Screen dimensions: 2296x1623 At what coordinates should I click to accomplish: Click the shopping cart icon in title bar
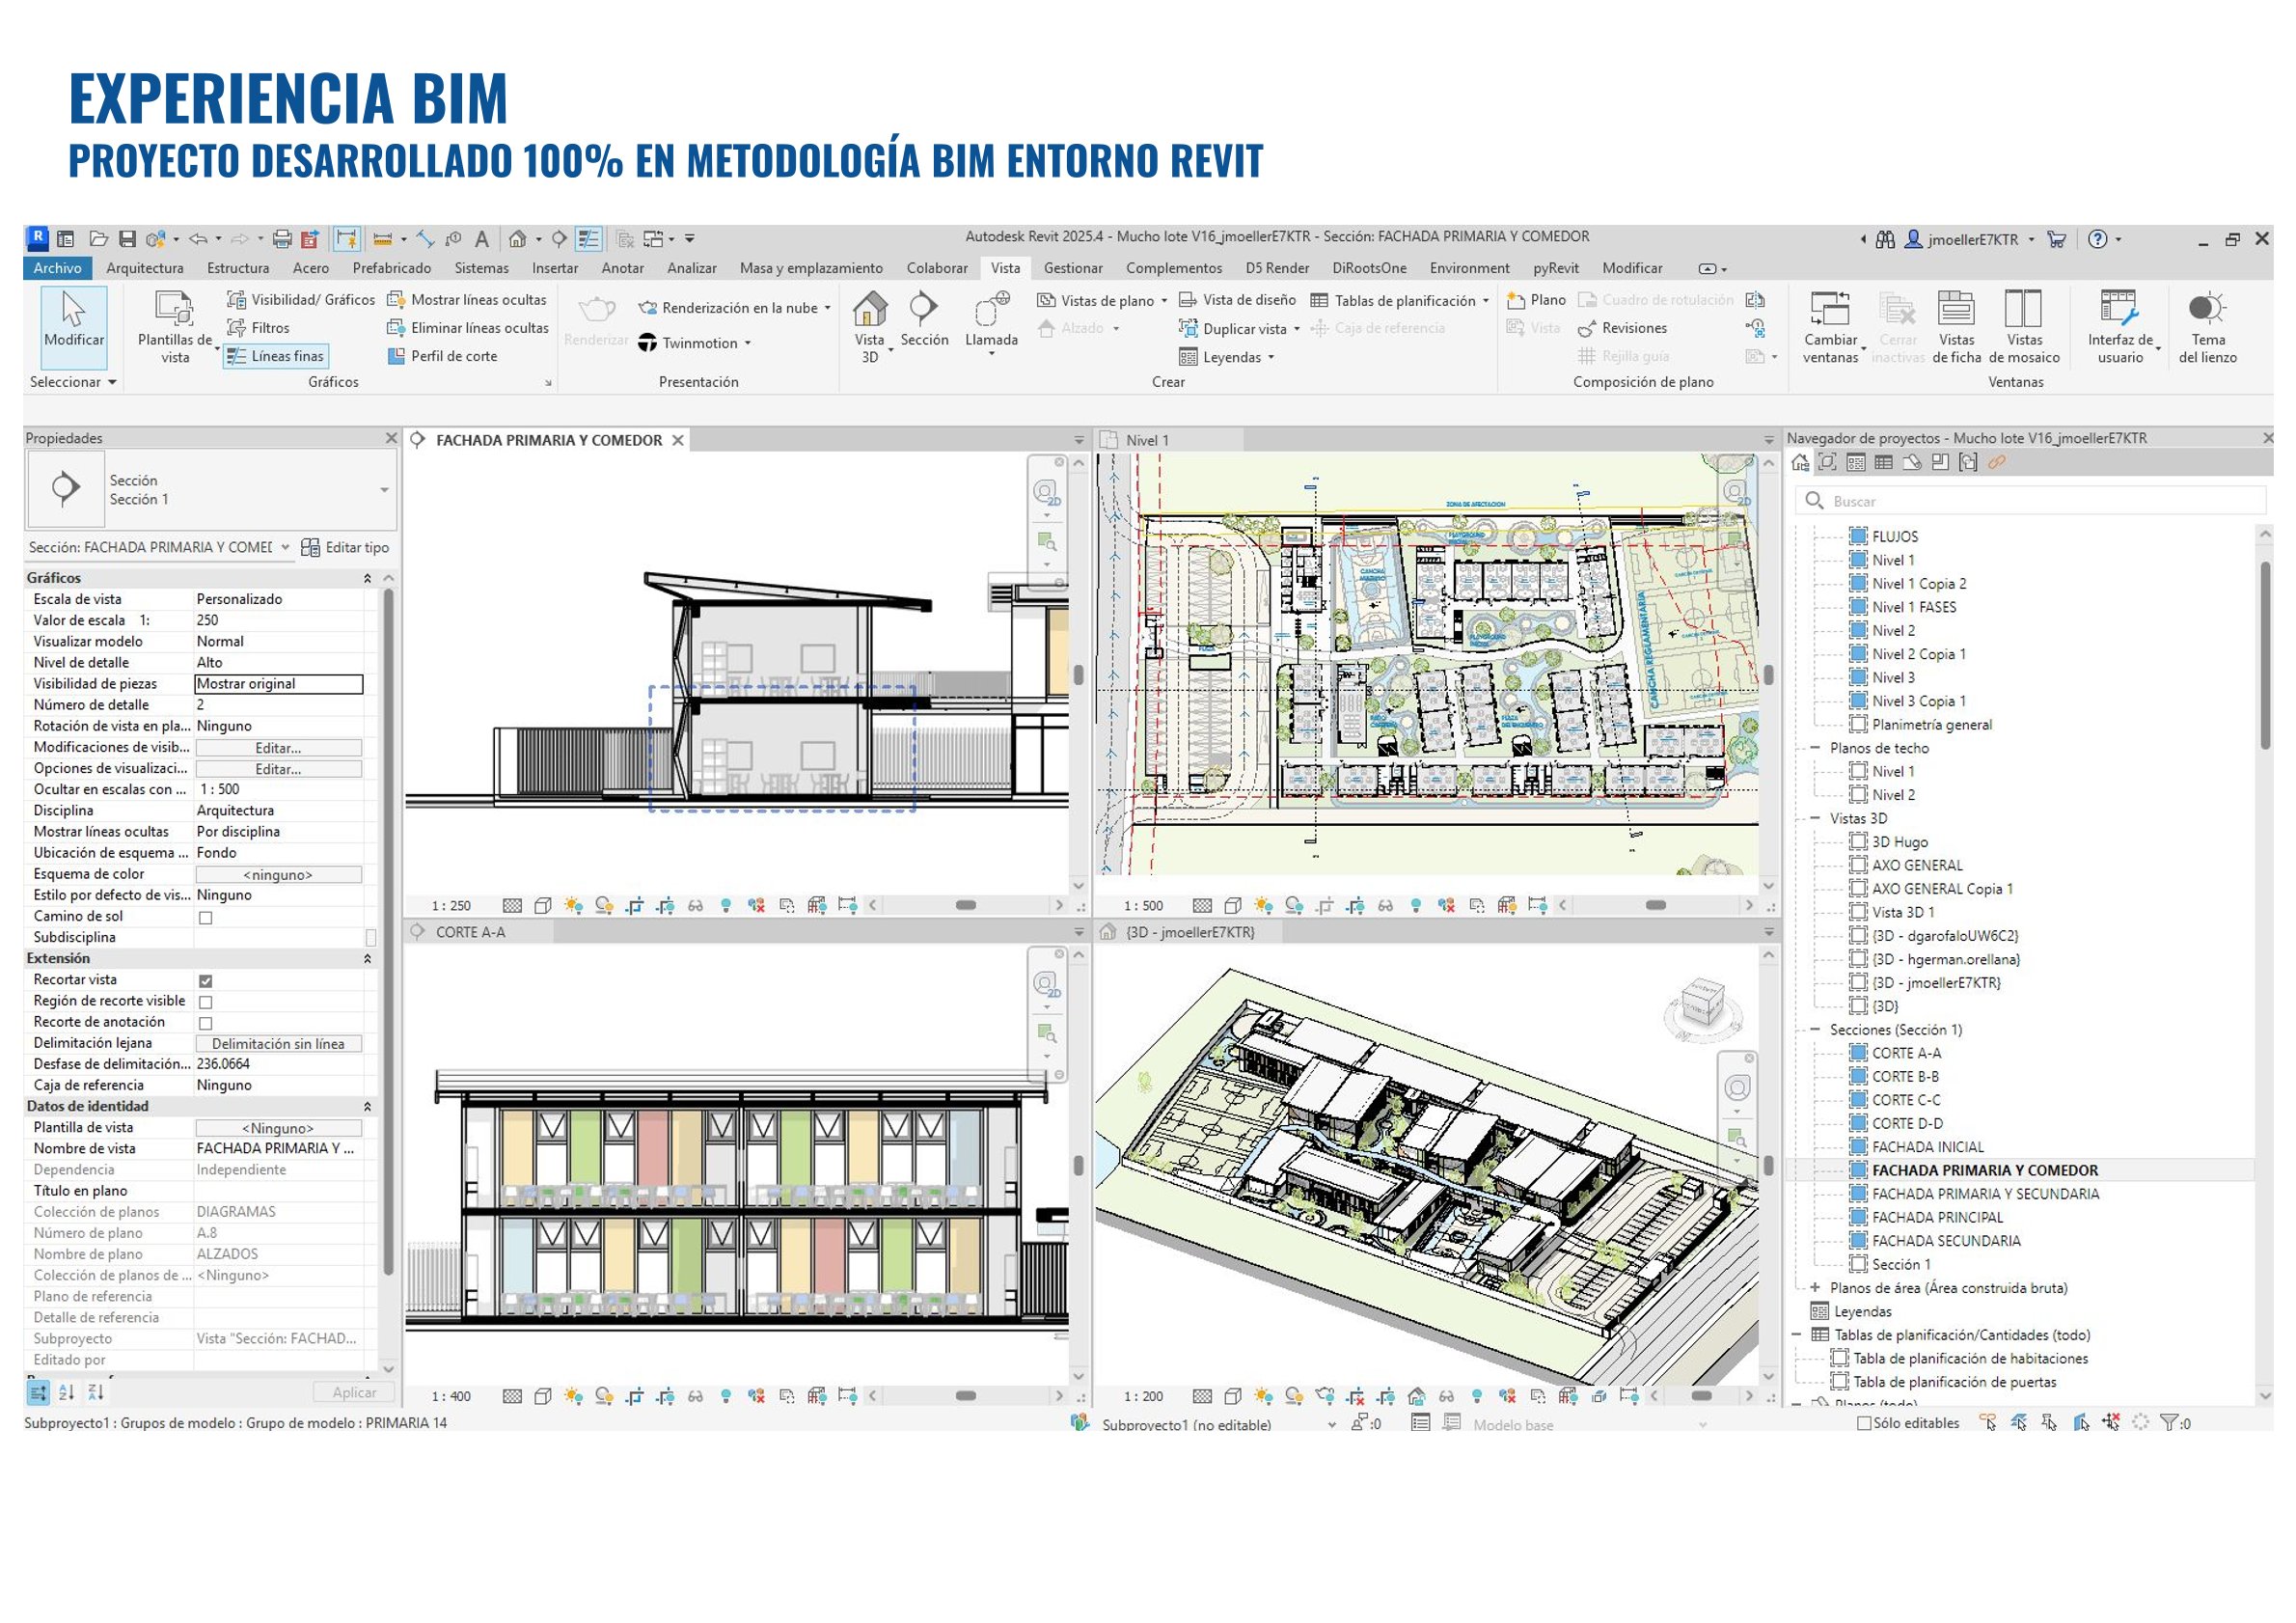2056,239
